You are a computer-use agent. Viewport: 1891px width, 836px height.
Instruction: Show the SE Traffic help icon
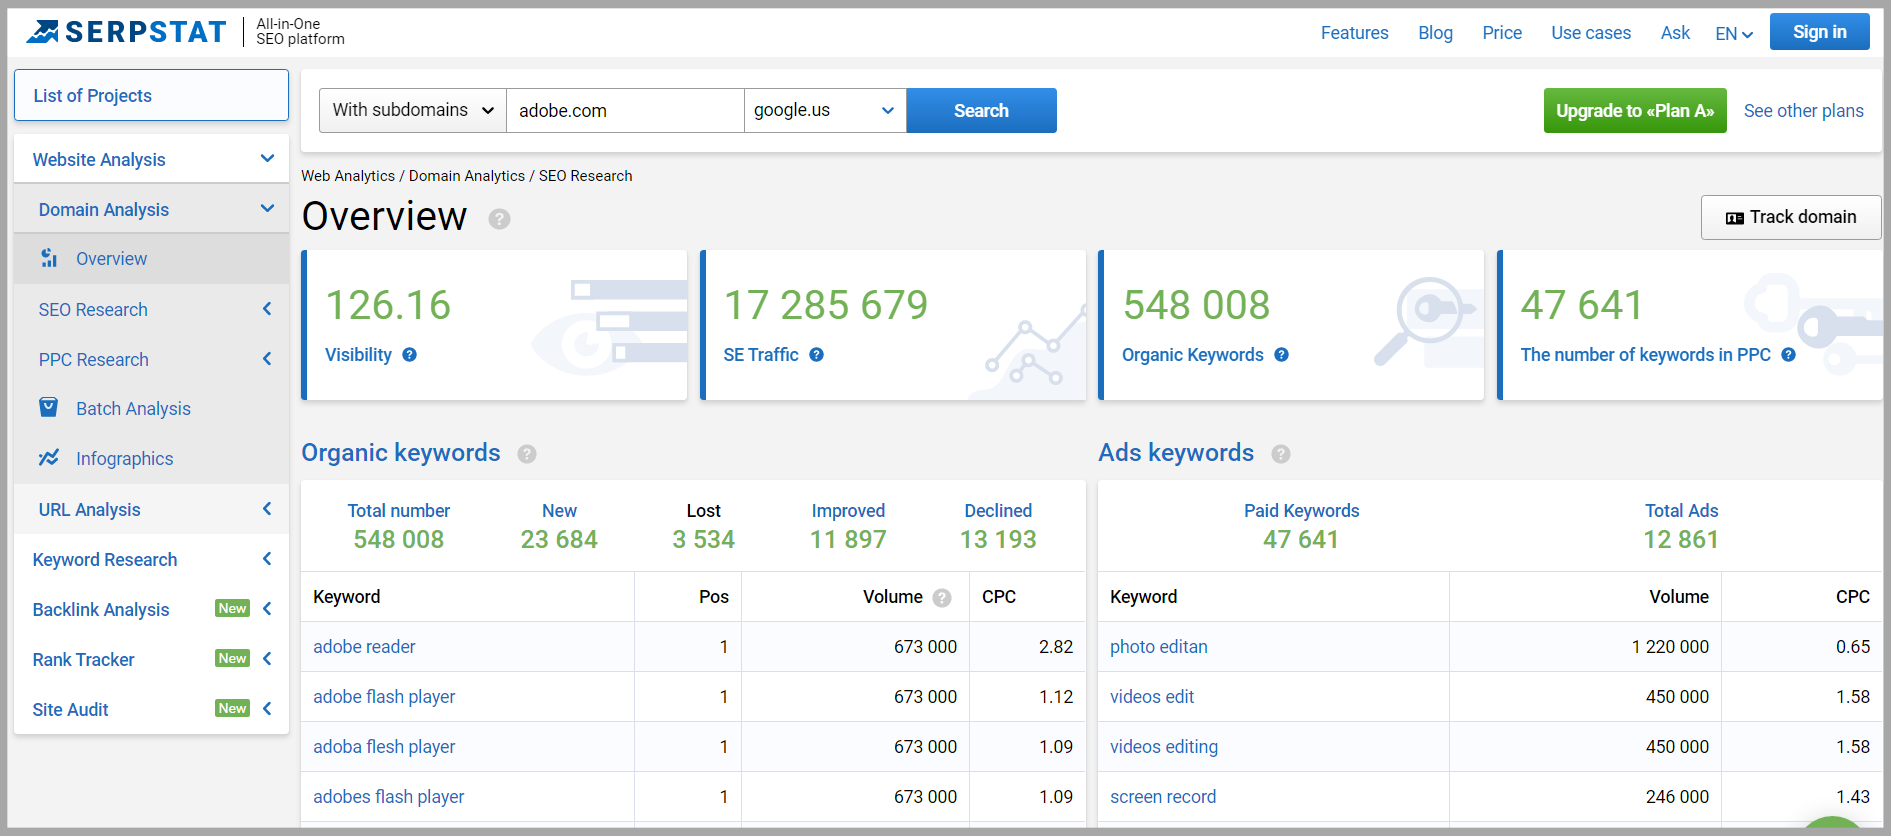pyautogui.click(x=816, y=355)
